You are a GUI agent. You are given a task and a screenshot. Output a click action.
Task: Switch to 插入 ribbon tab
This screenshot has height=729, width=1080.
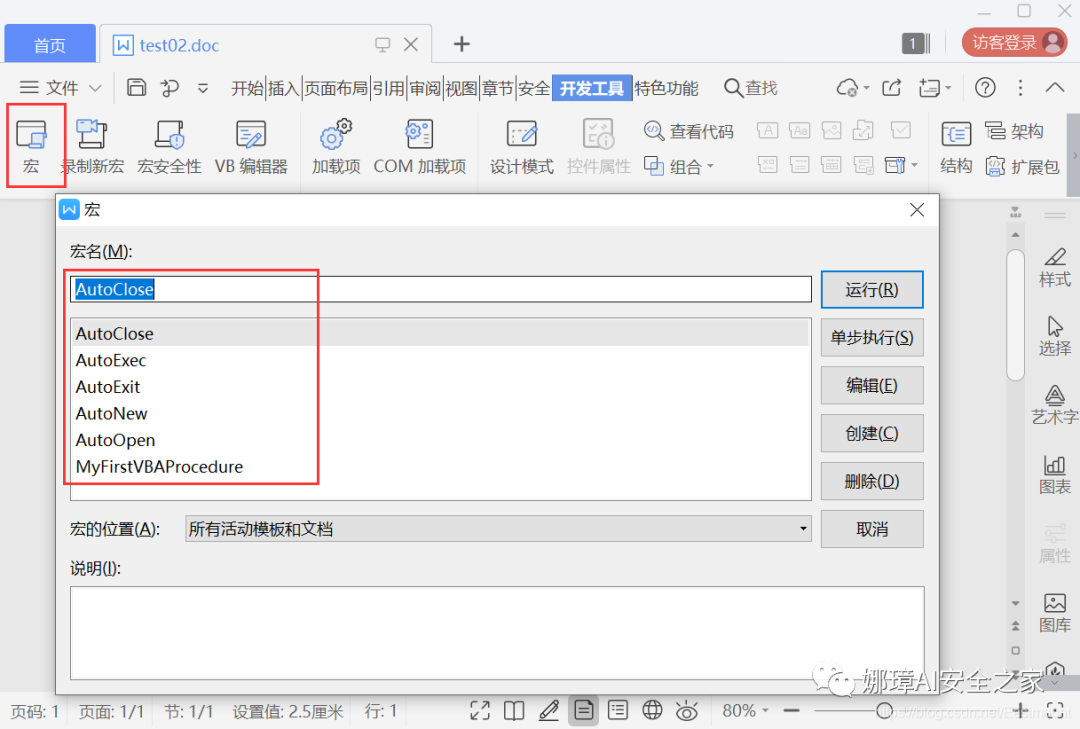tap(284, 88)
